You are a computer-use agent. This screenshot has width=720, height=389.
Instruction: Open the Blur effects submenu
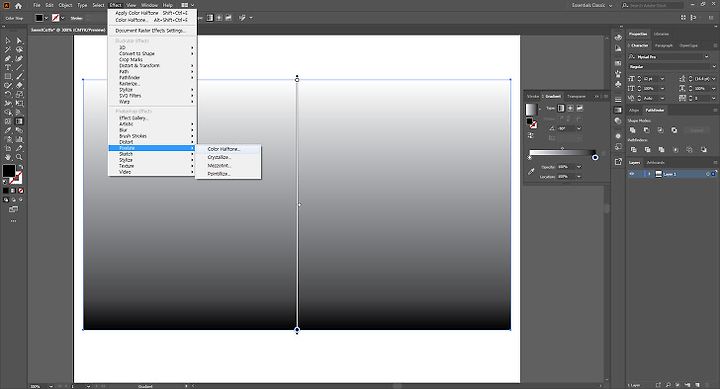pos(152,130)
